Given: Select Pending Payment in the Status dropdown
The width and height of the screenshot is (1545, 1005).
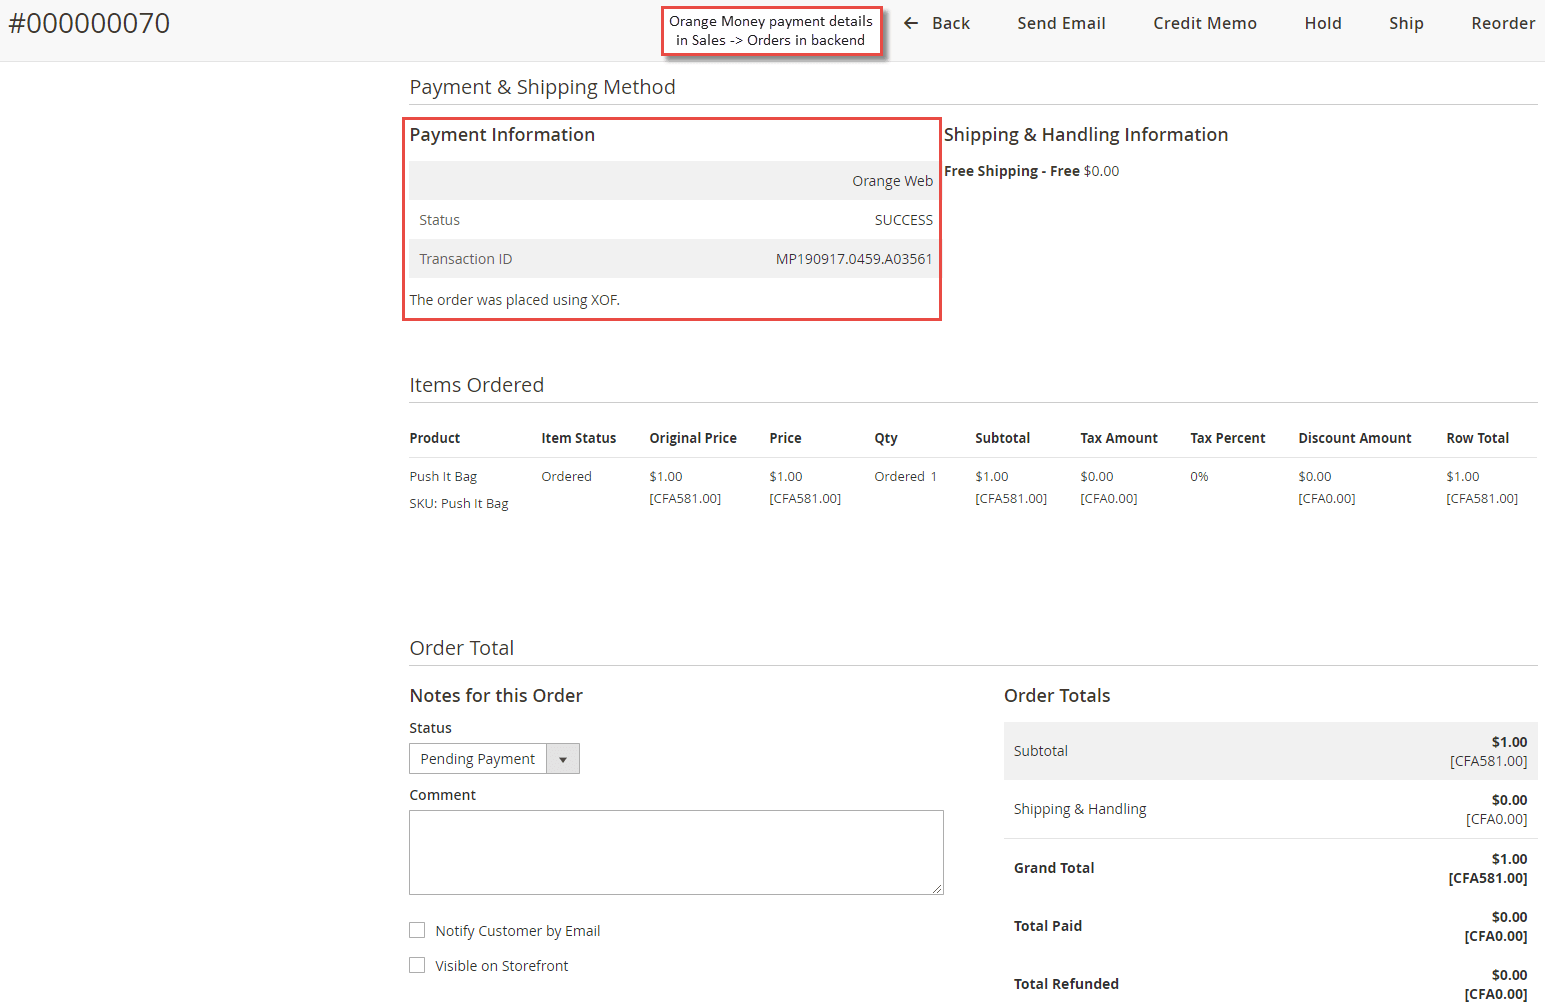Looking at the screenshot, I should pyautogui.click(x=477, y=758).
